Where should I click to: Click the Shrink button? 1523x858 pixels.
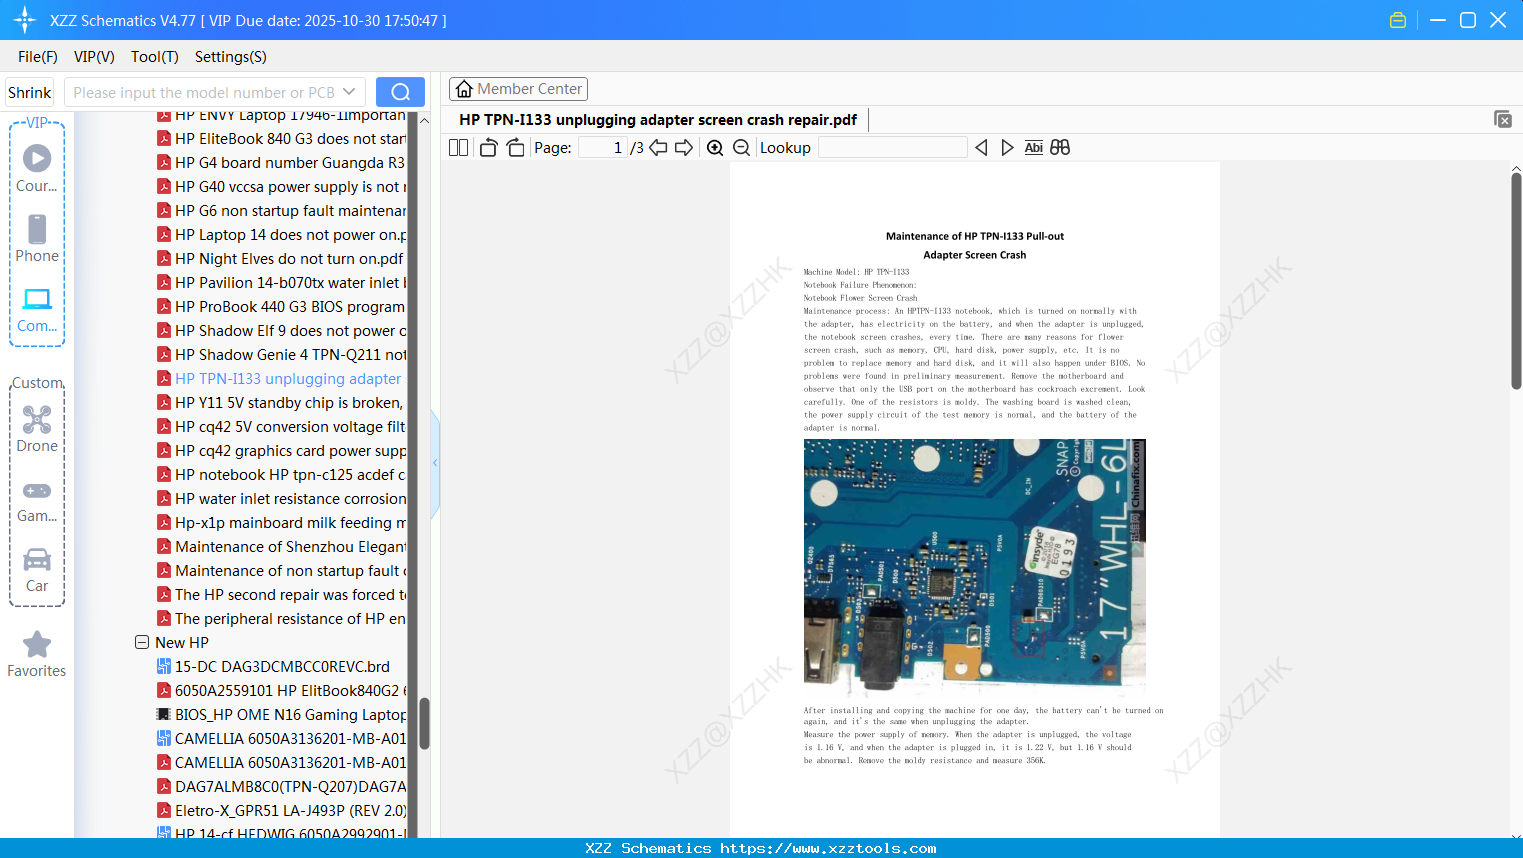pos(29,92)
